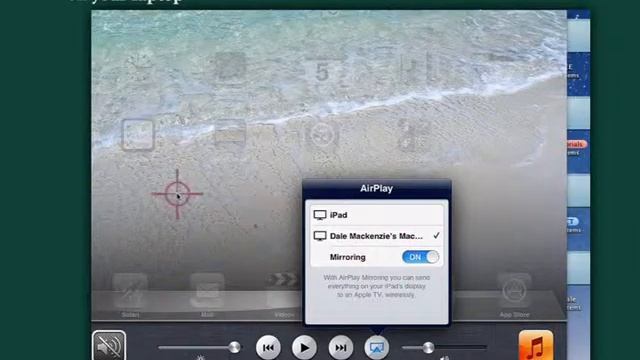Click the AirPlay popup title

tap(376, 189)
